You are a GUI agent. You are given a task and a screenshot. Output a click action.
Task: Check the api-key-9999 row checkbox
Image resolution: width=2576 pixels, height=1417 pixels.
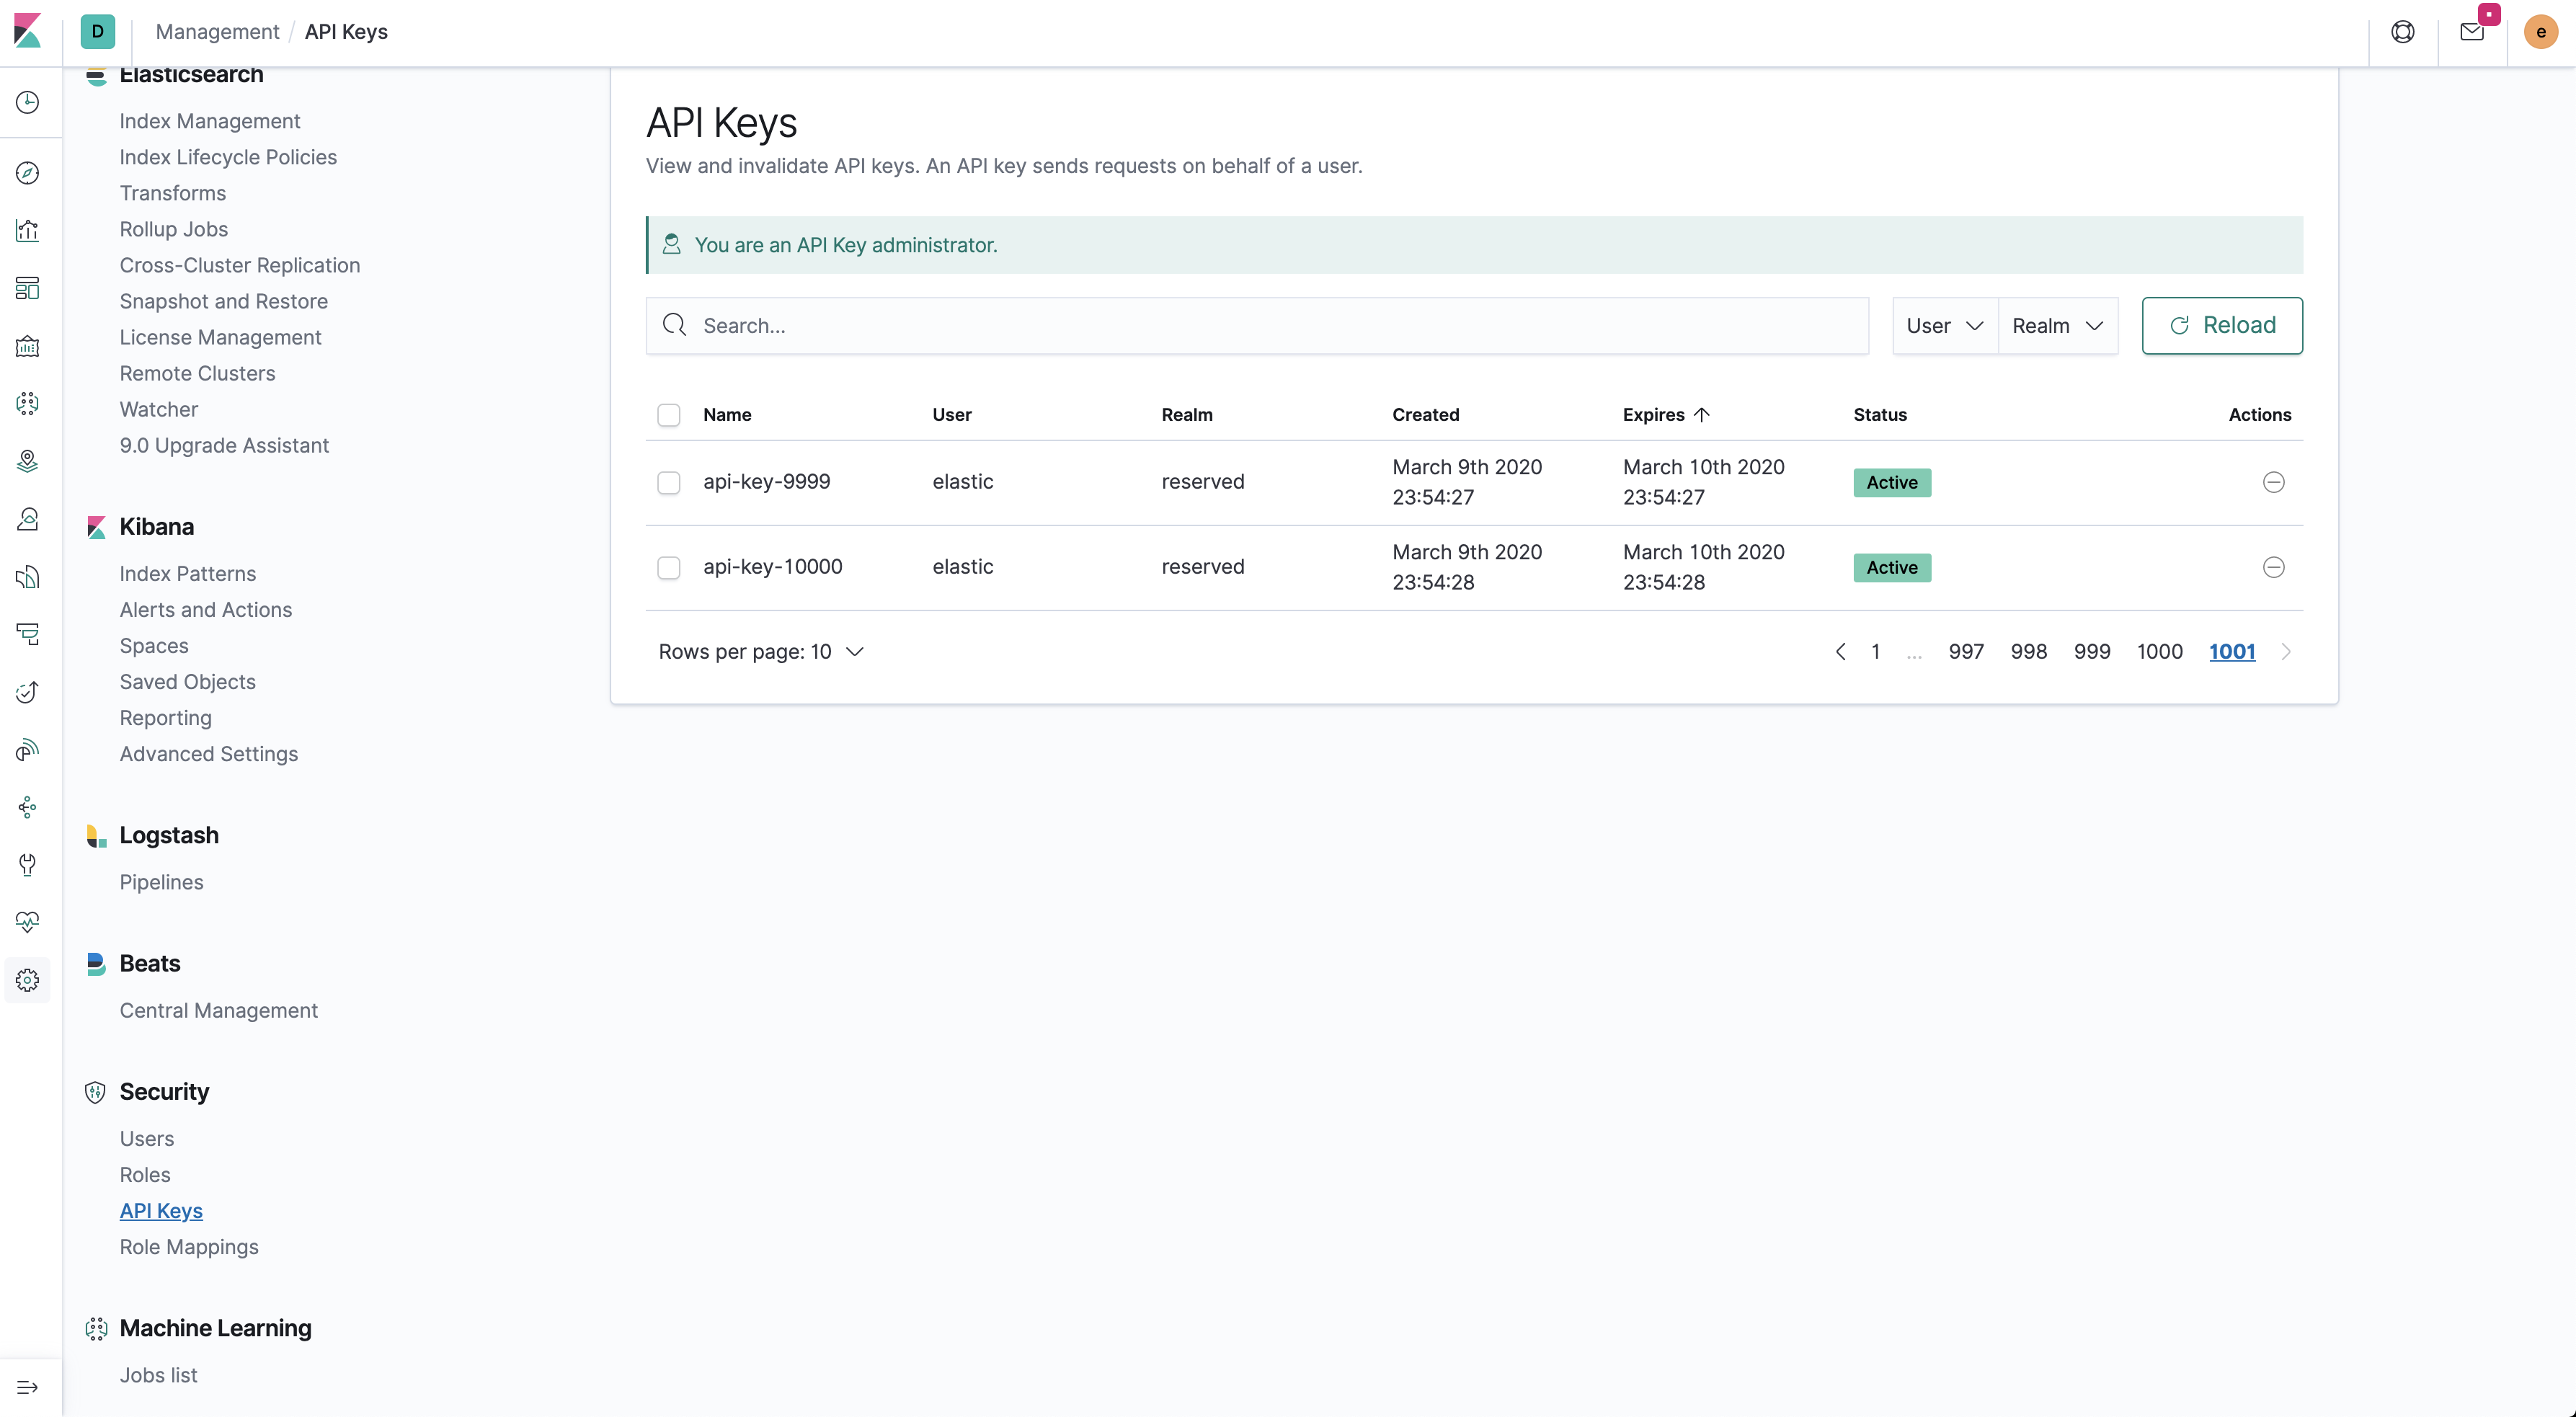[x=669, y=482]
